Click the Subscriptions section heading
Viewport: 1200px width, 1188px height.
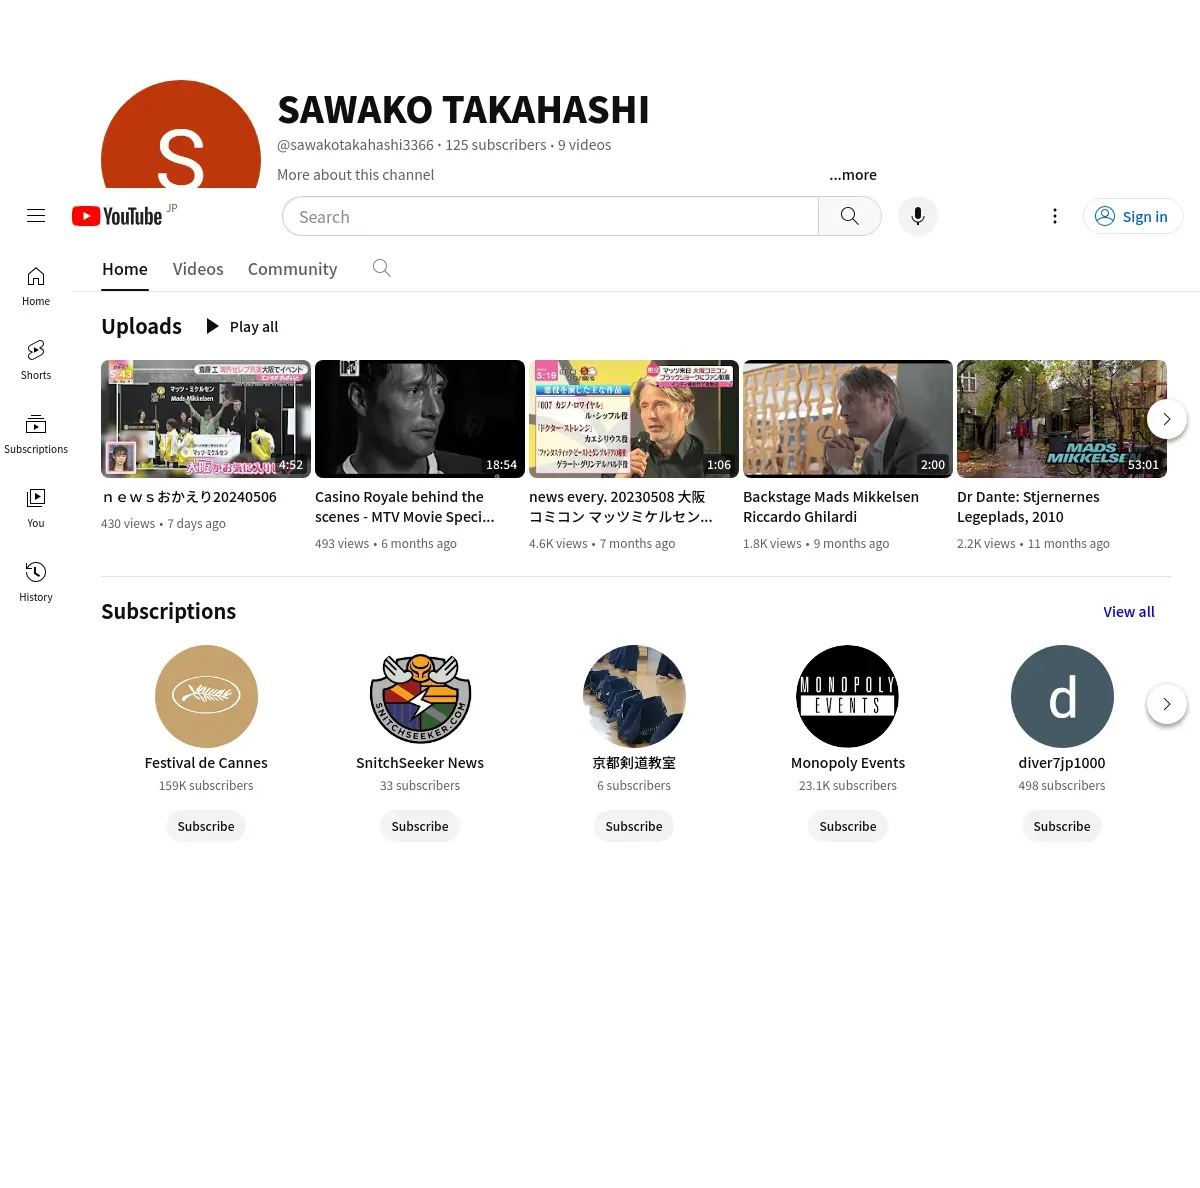169,611
